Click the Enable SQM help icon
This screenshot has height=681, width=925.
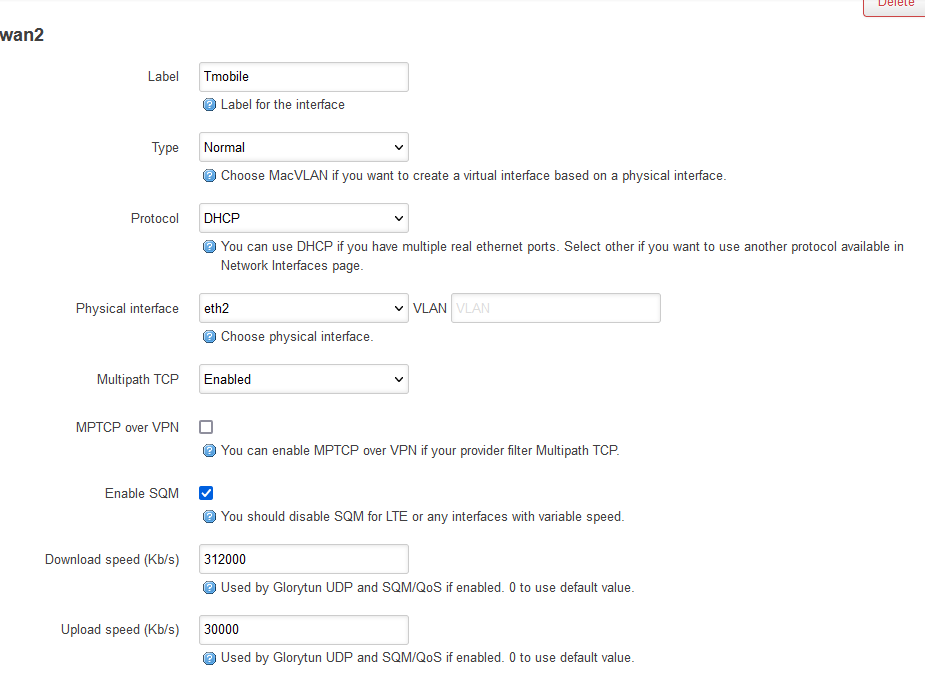click(209, 516)
